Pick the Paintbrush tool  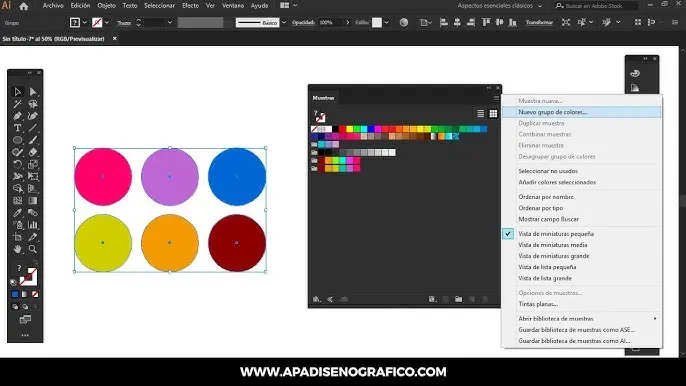33,140
